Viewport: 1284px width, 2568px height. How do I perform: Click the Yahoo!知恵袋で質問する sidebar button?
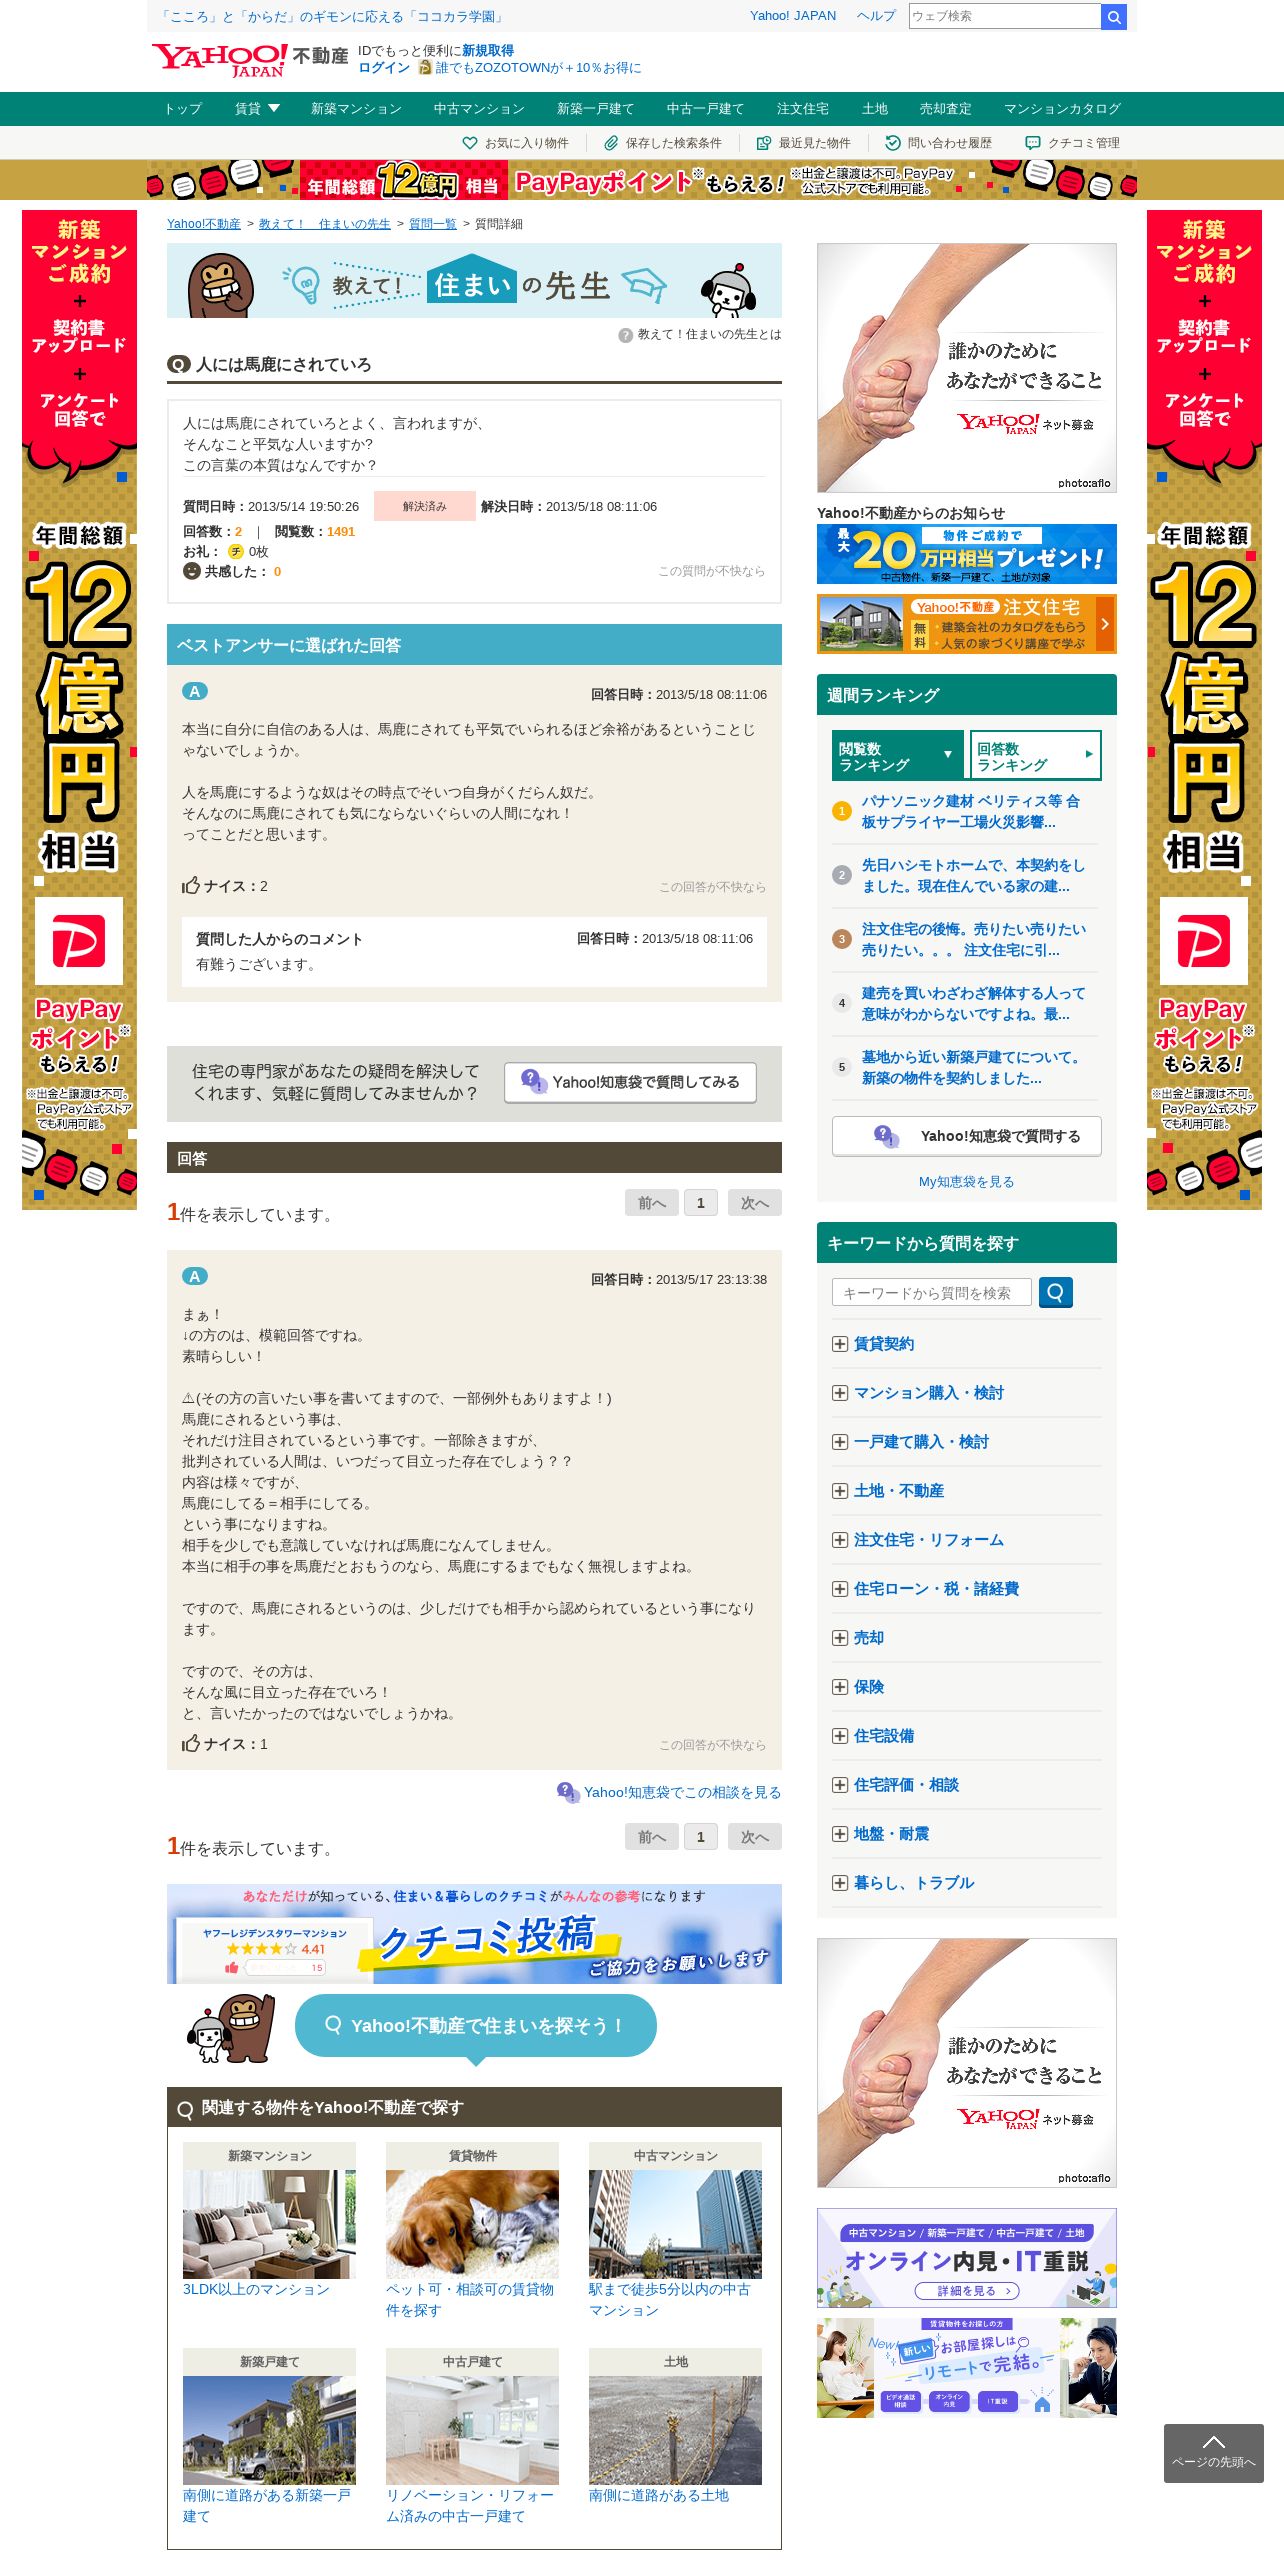click(967, 1136)
